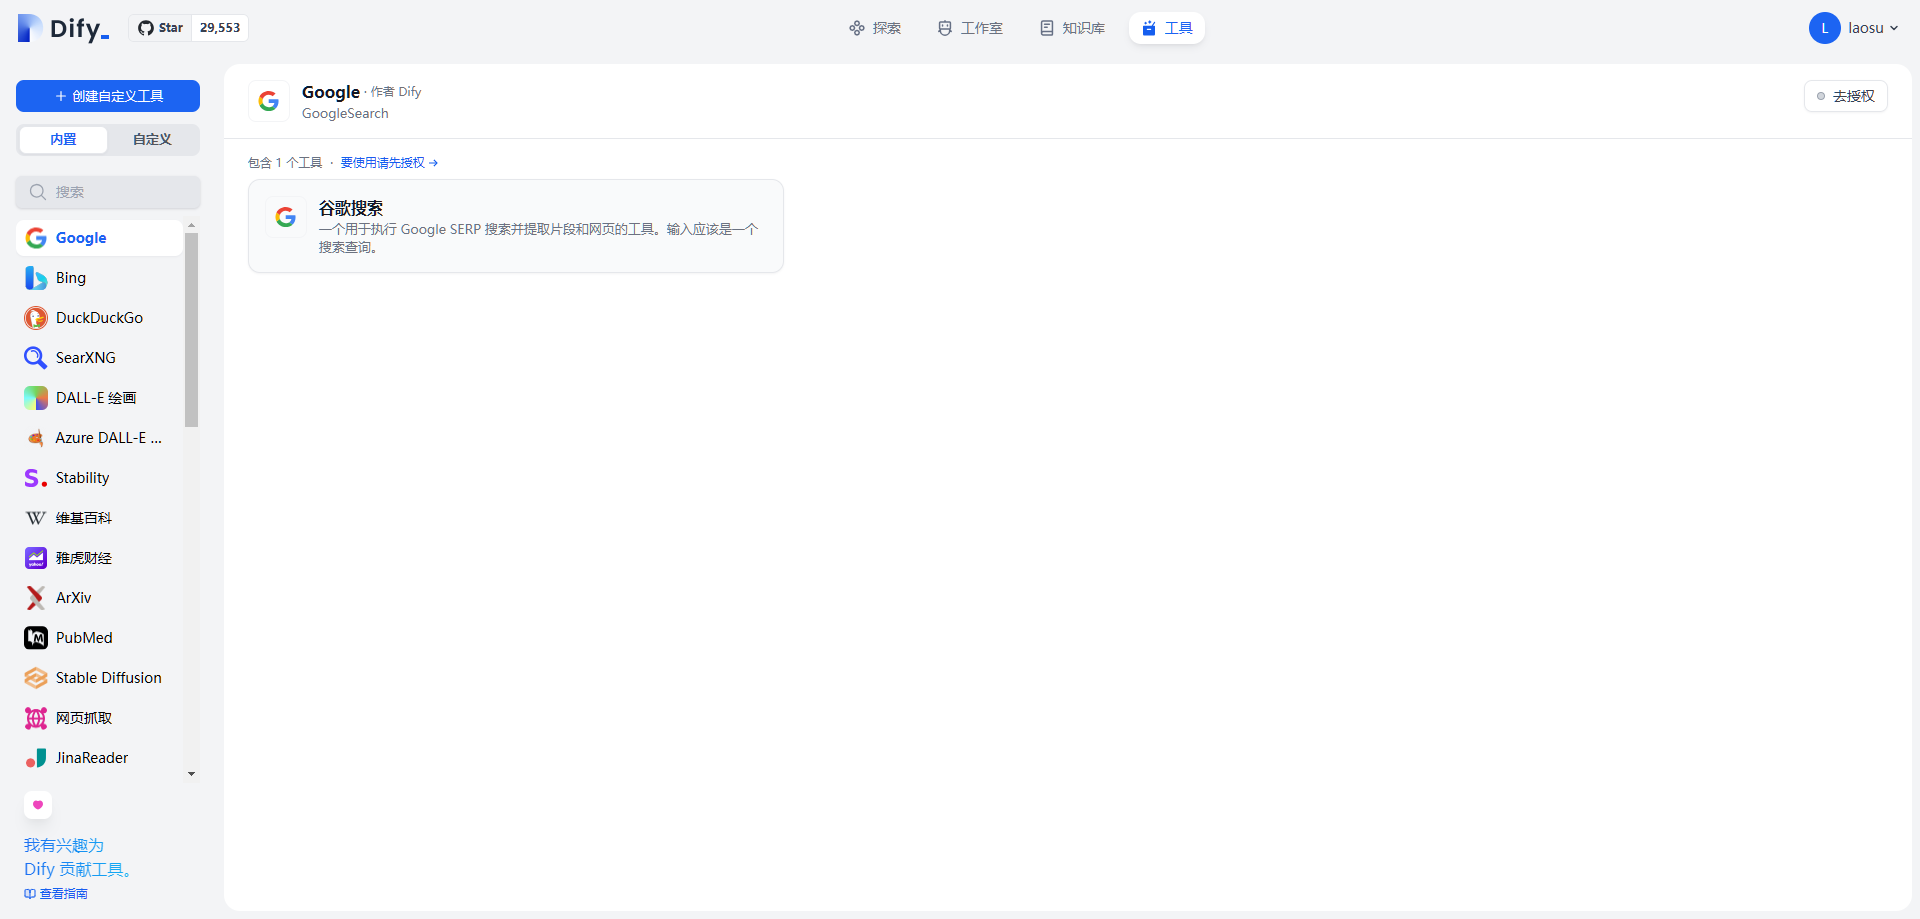Click 创建自定义工具 button
The image size is (1920, 919).
click(108, 96)
